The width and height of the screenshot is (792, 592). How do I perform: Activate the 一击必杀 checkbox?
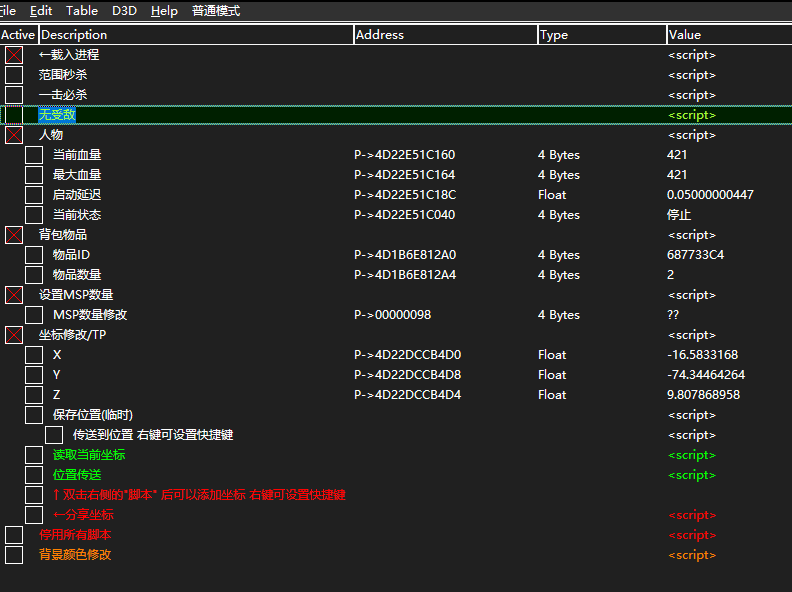click(14, 95)
